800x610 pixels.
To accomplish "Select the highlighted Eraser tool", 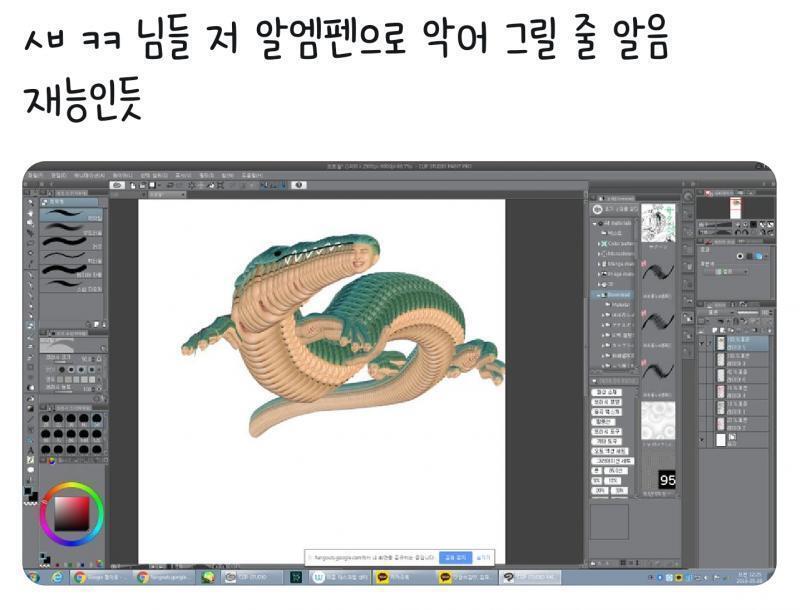I will coord(30,325).
